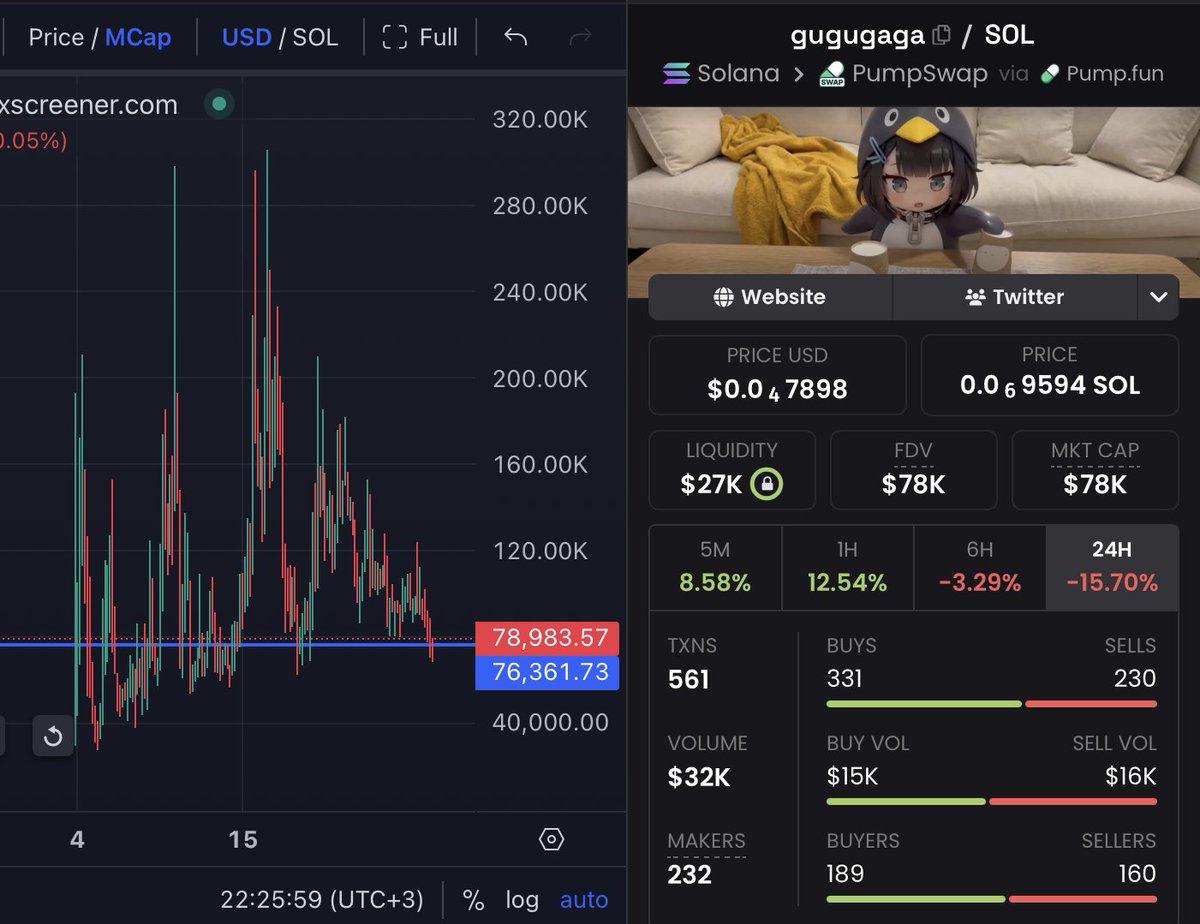Click the buy vol versus sell vol bar

991,802
